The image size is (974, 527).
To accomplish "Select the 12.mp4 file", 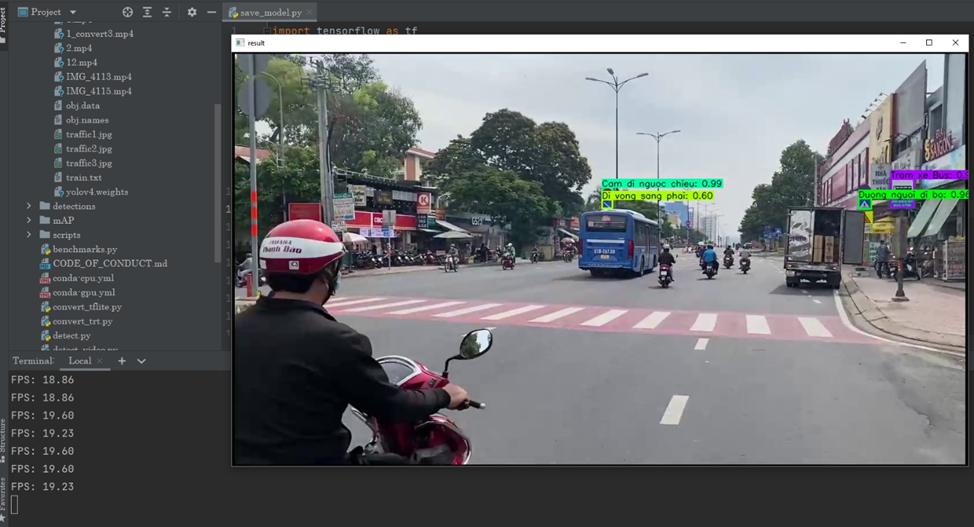I will (x=76, y=62).
